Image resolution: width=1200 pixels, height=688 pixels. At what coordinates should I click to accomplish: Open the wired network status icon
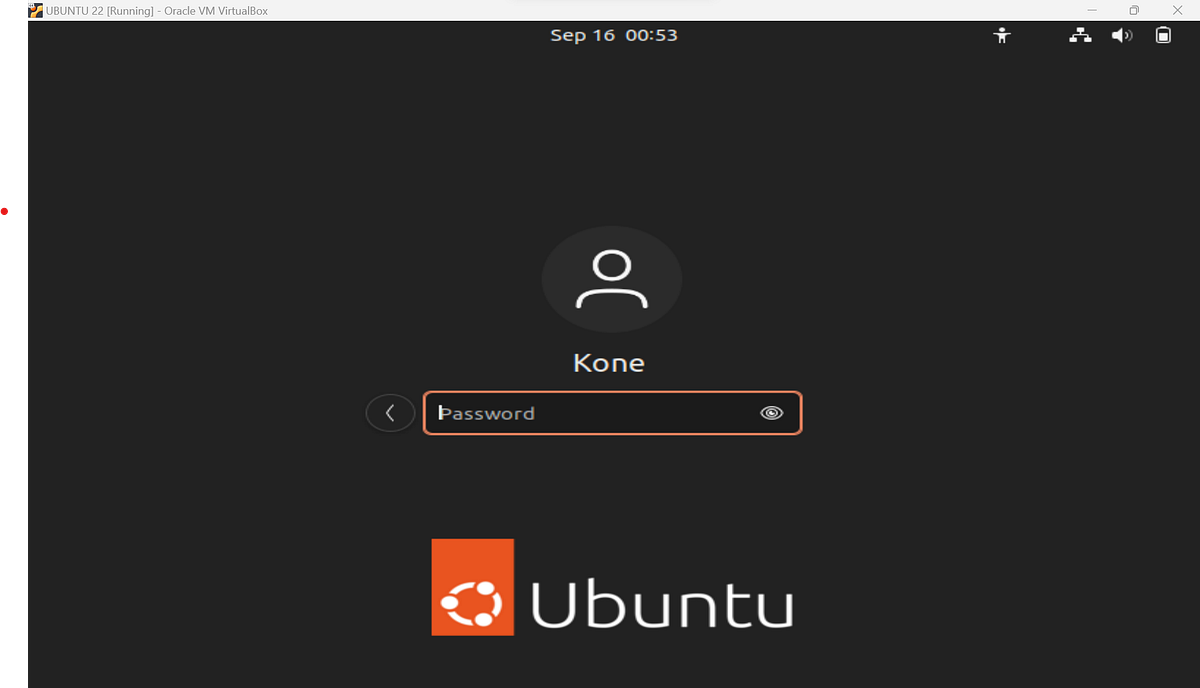[x=1080, y=35]
